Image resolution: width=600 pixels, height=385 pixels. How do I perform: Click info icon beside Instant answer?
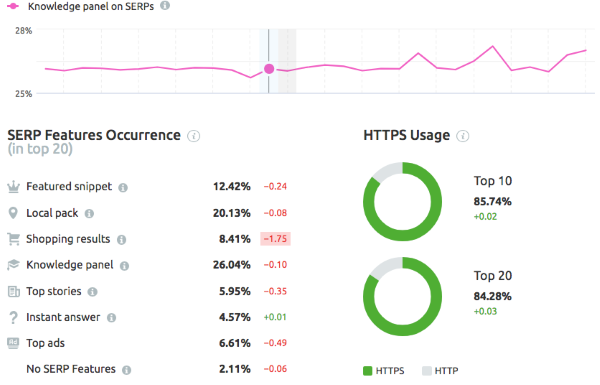click(111, 318)
